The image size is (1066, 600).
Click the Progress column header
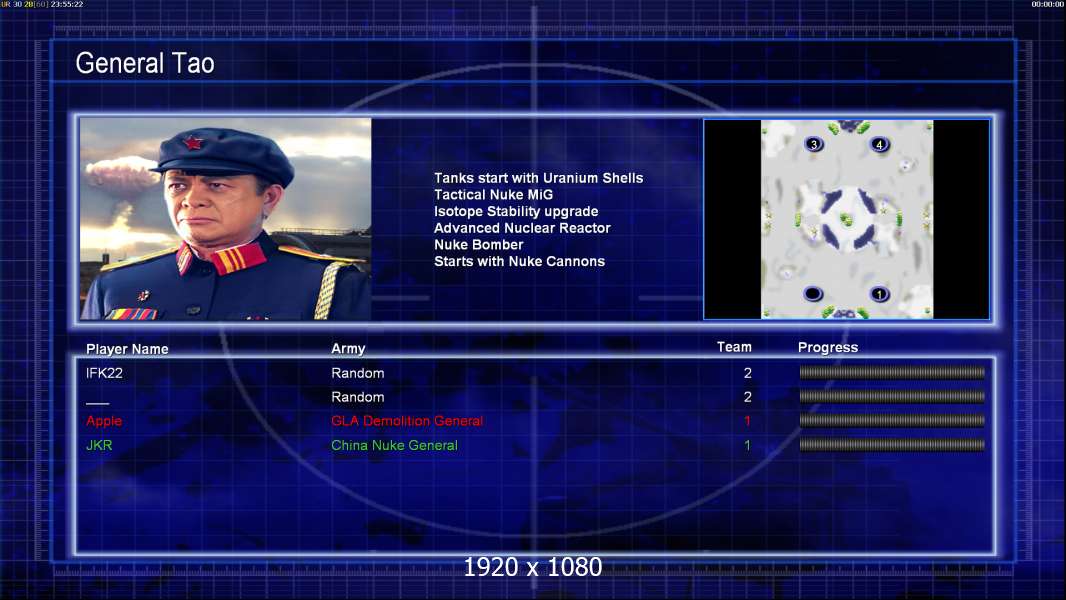pos(828,347)
